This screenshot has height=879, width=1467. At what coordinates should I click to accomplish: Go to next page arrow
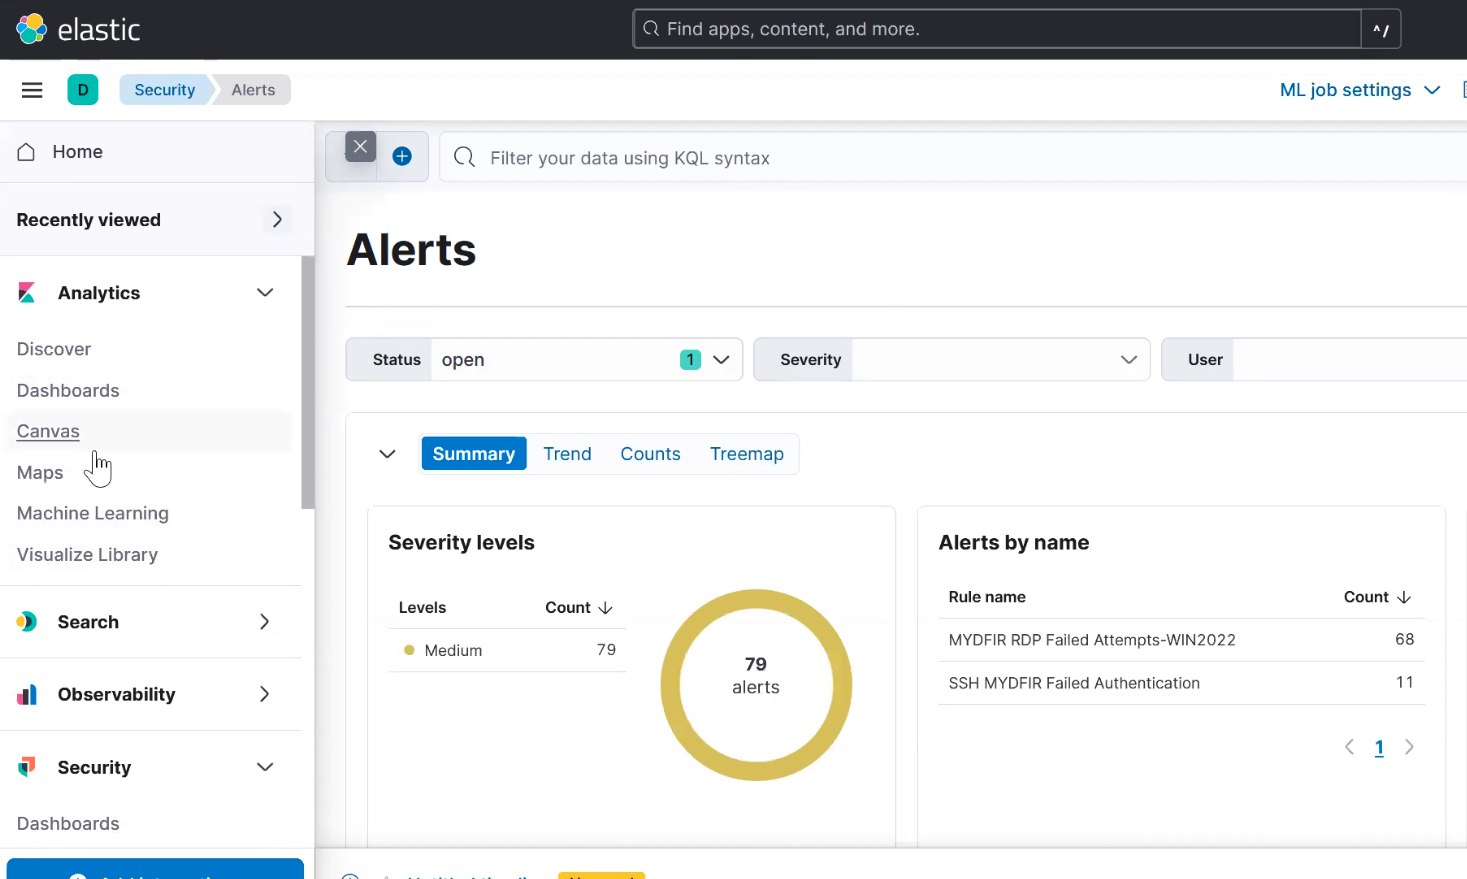point(1409,747)
